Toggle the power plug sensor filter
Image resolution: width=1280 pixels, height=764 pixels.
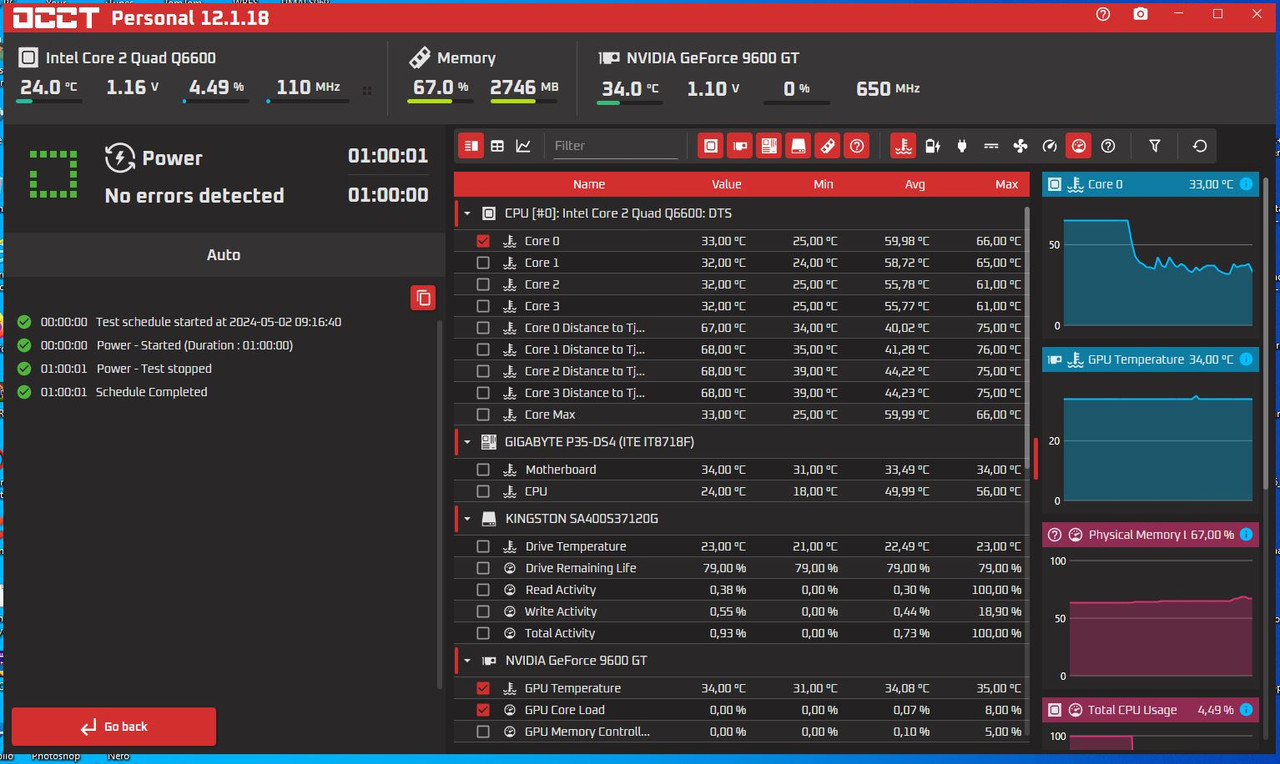(x=962, y=146)
